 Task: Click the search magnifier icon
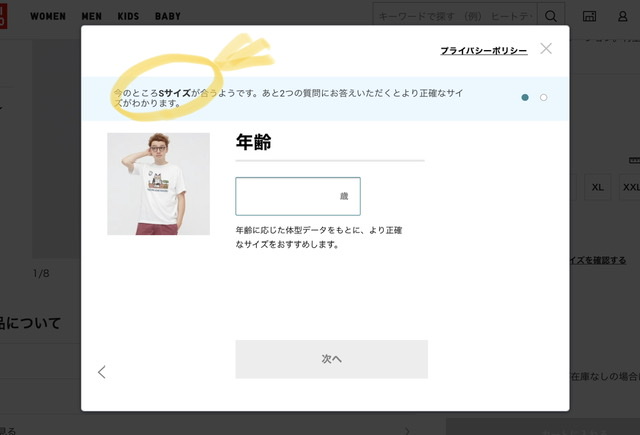click(x=551, y=16)
